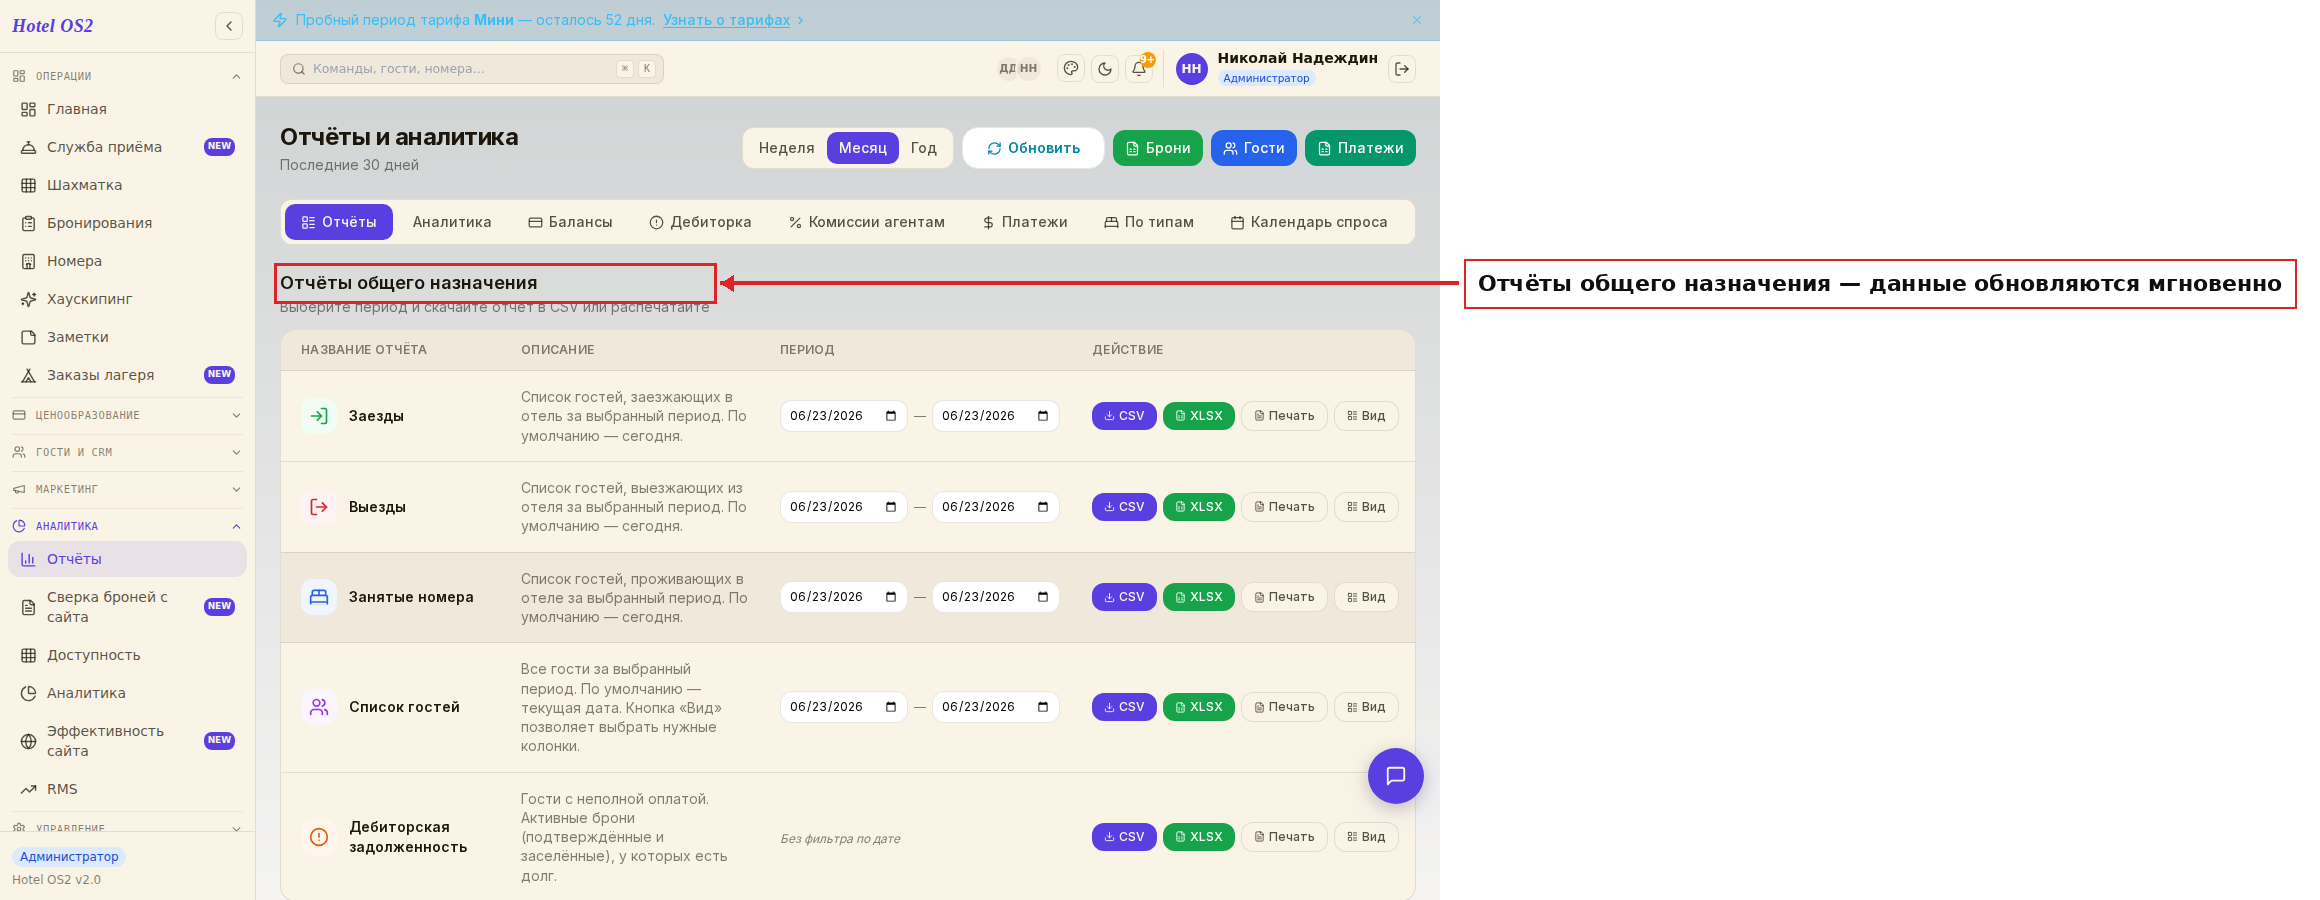
Task: Open notifications bell icon
Action: point(1139,69)
